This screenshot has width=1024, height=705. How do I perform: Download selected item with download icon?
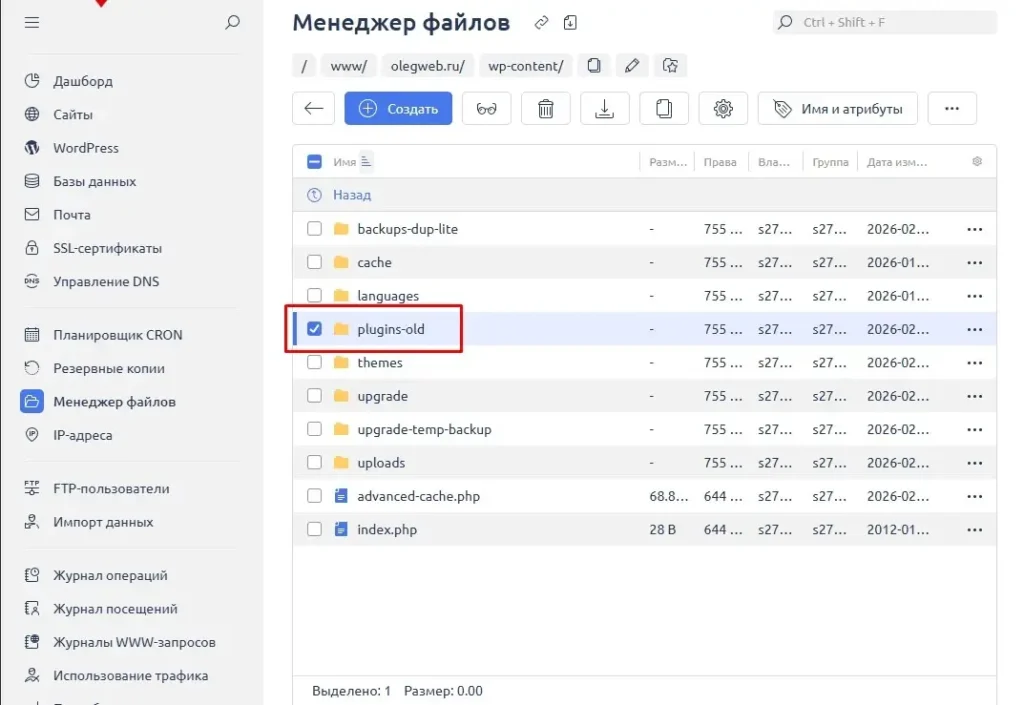click(x=605, y=108)
